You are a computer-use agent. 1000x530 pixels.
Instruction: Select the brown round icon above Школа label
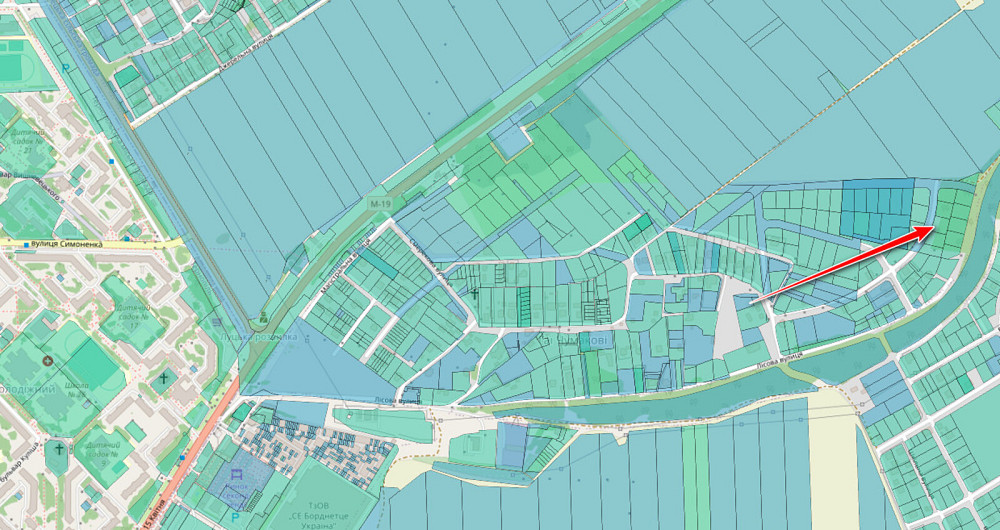click(47, 359)
